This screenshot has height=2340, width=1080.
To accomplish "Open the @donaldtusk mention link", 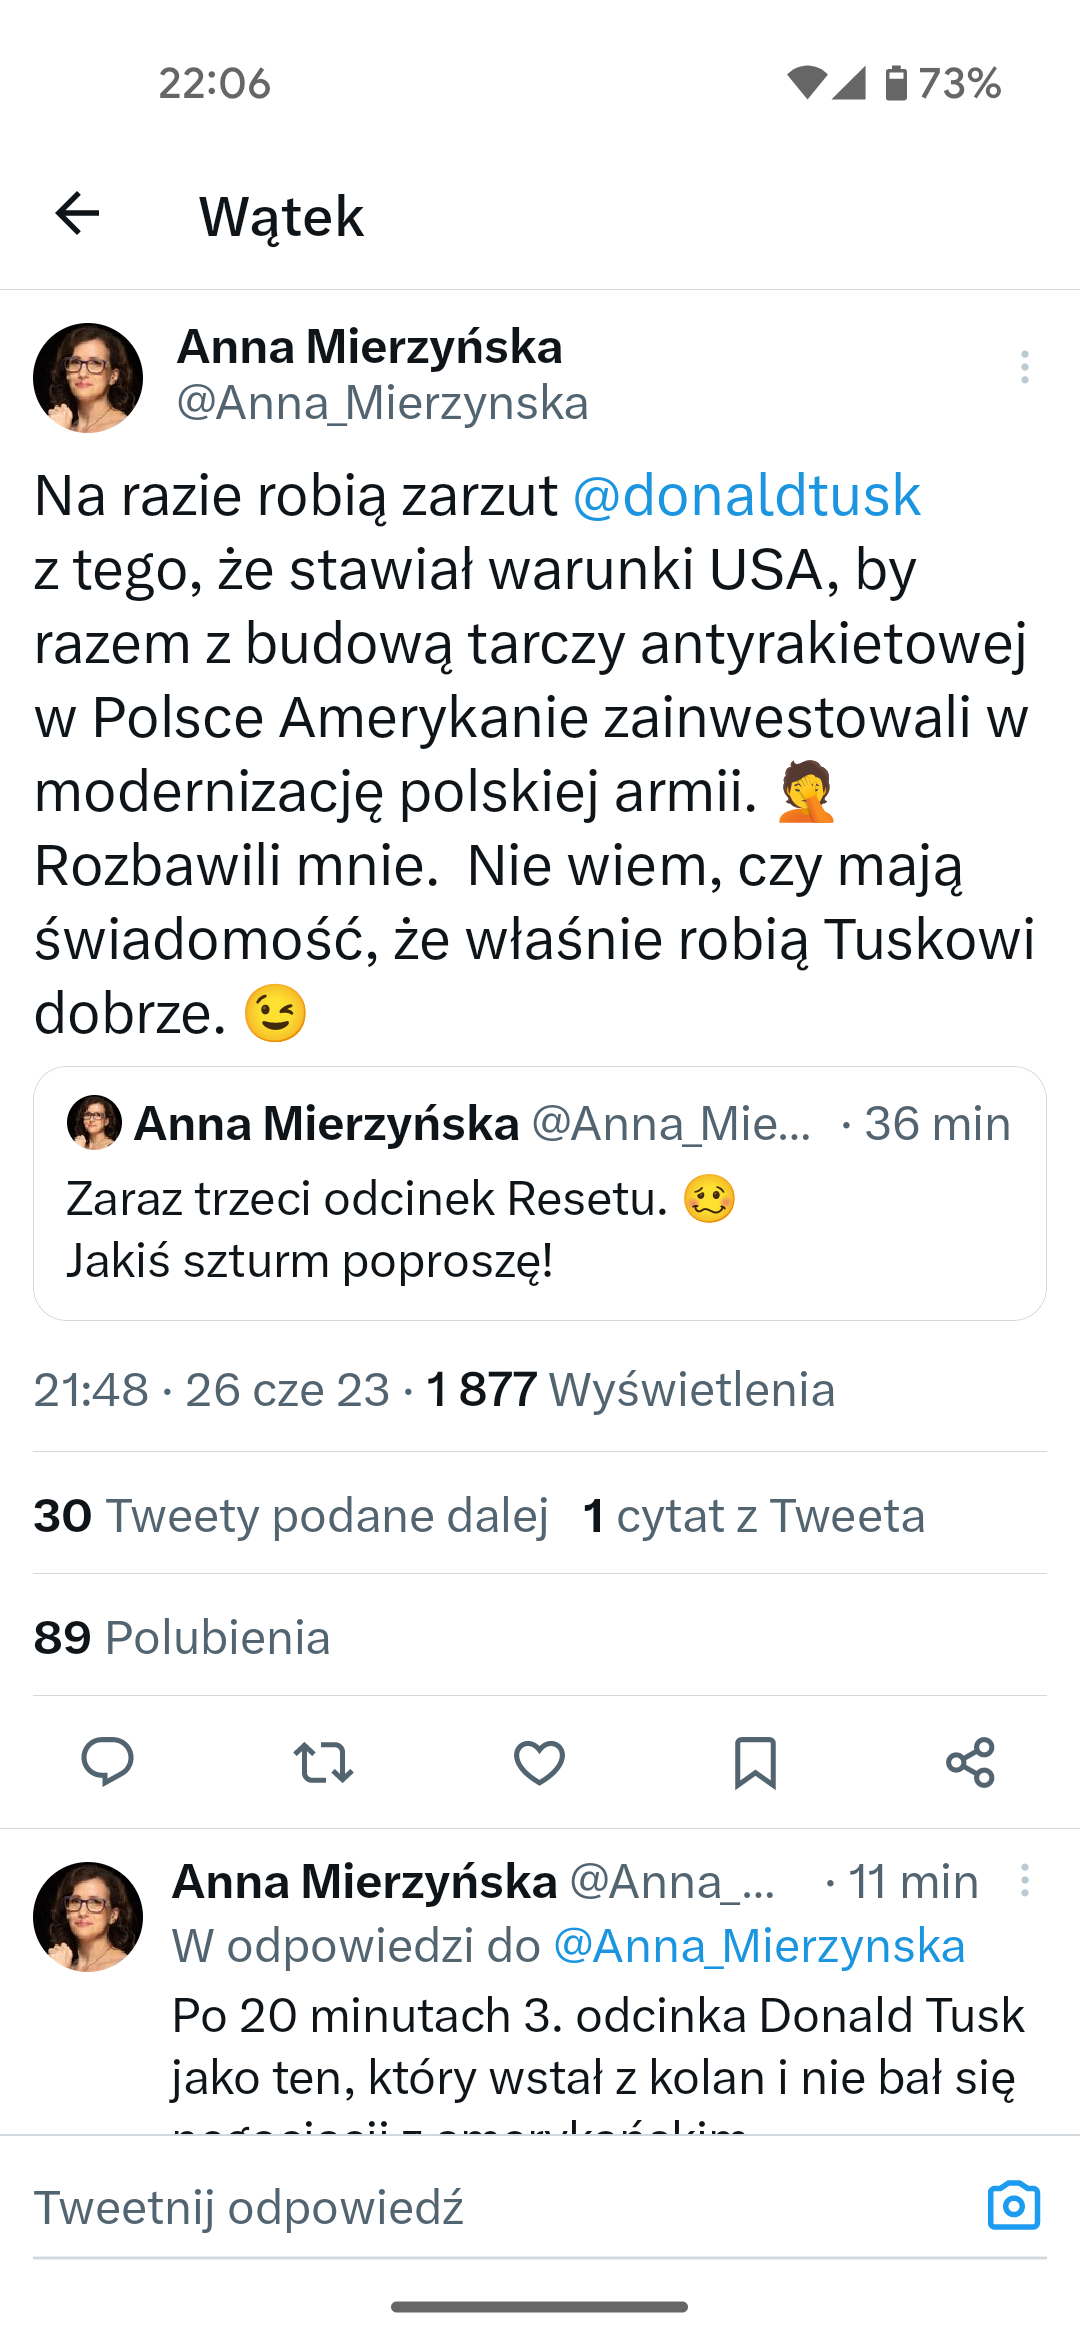I will point(746,496).
